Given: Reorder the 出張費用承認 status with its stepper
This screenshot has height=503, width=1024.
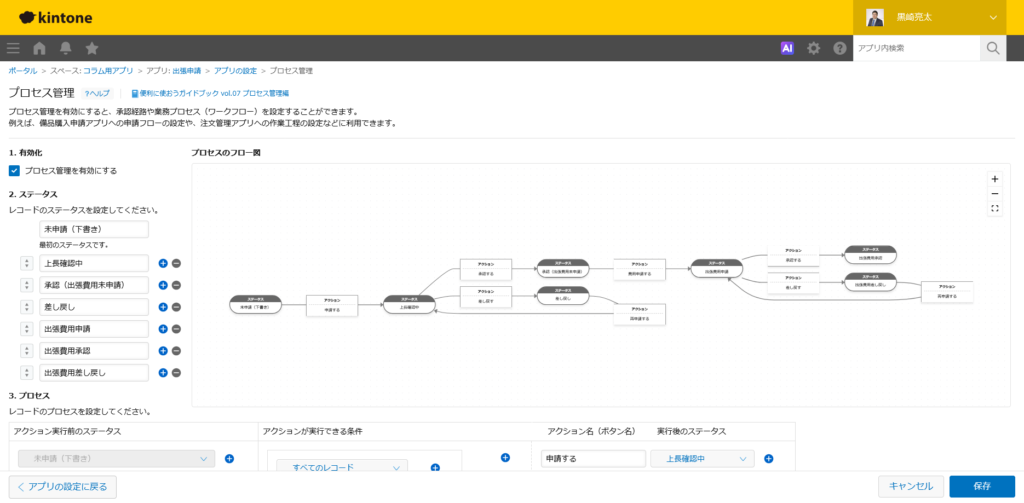Looking at the screenshot, I should coord(27,351).
